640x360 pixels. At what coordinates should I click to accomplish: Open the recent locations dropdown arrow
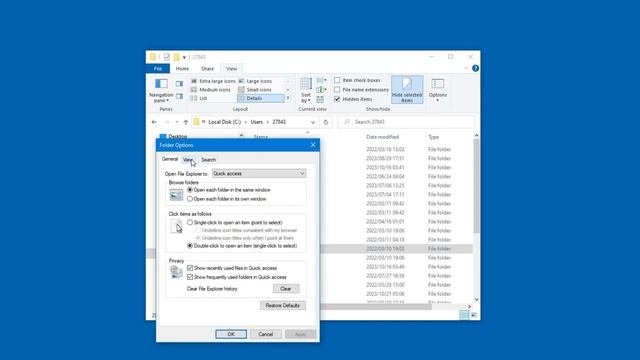177,122
